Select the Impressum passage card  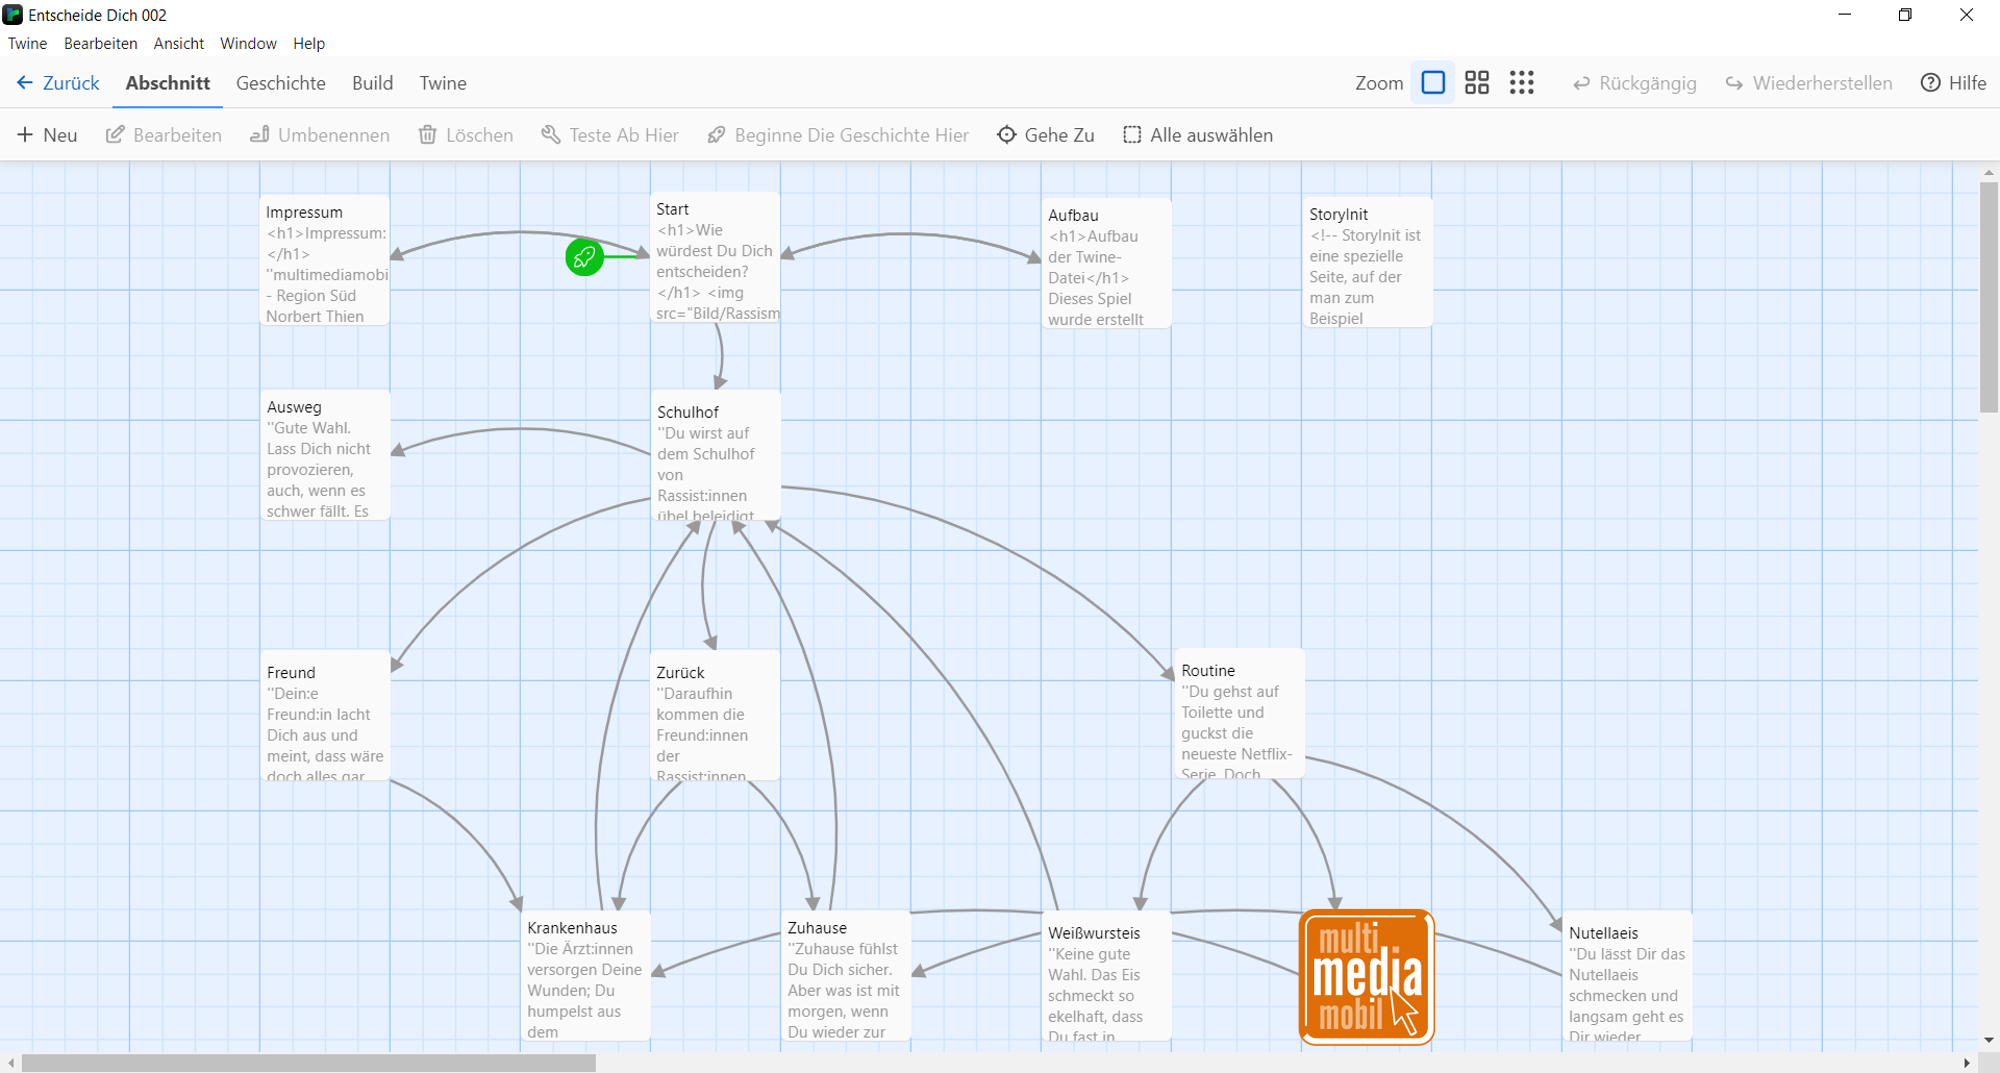tap(324, 260)
